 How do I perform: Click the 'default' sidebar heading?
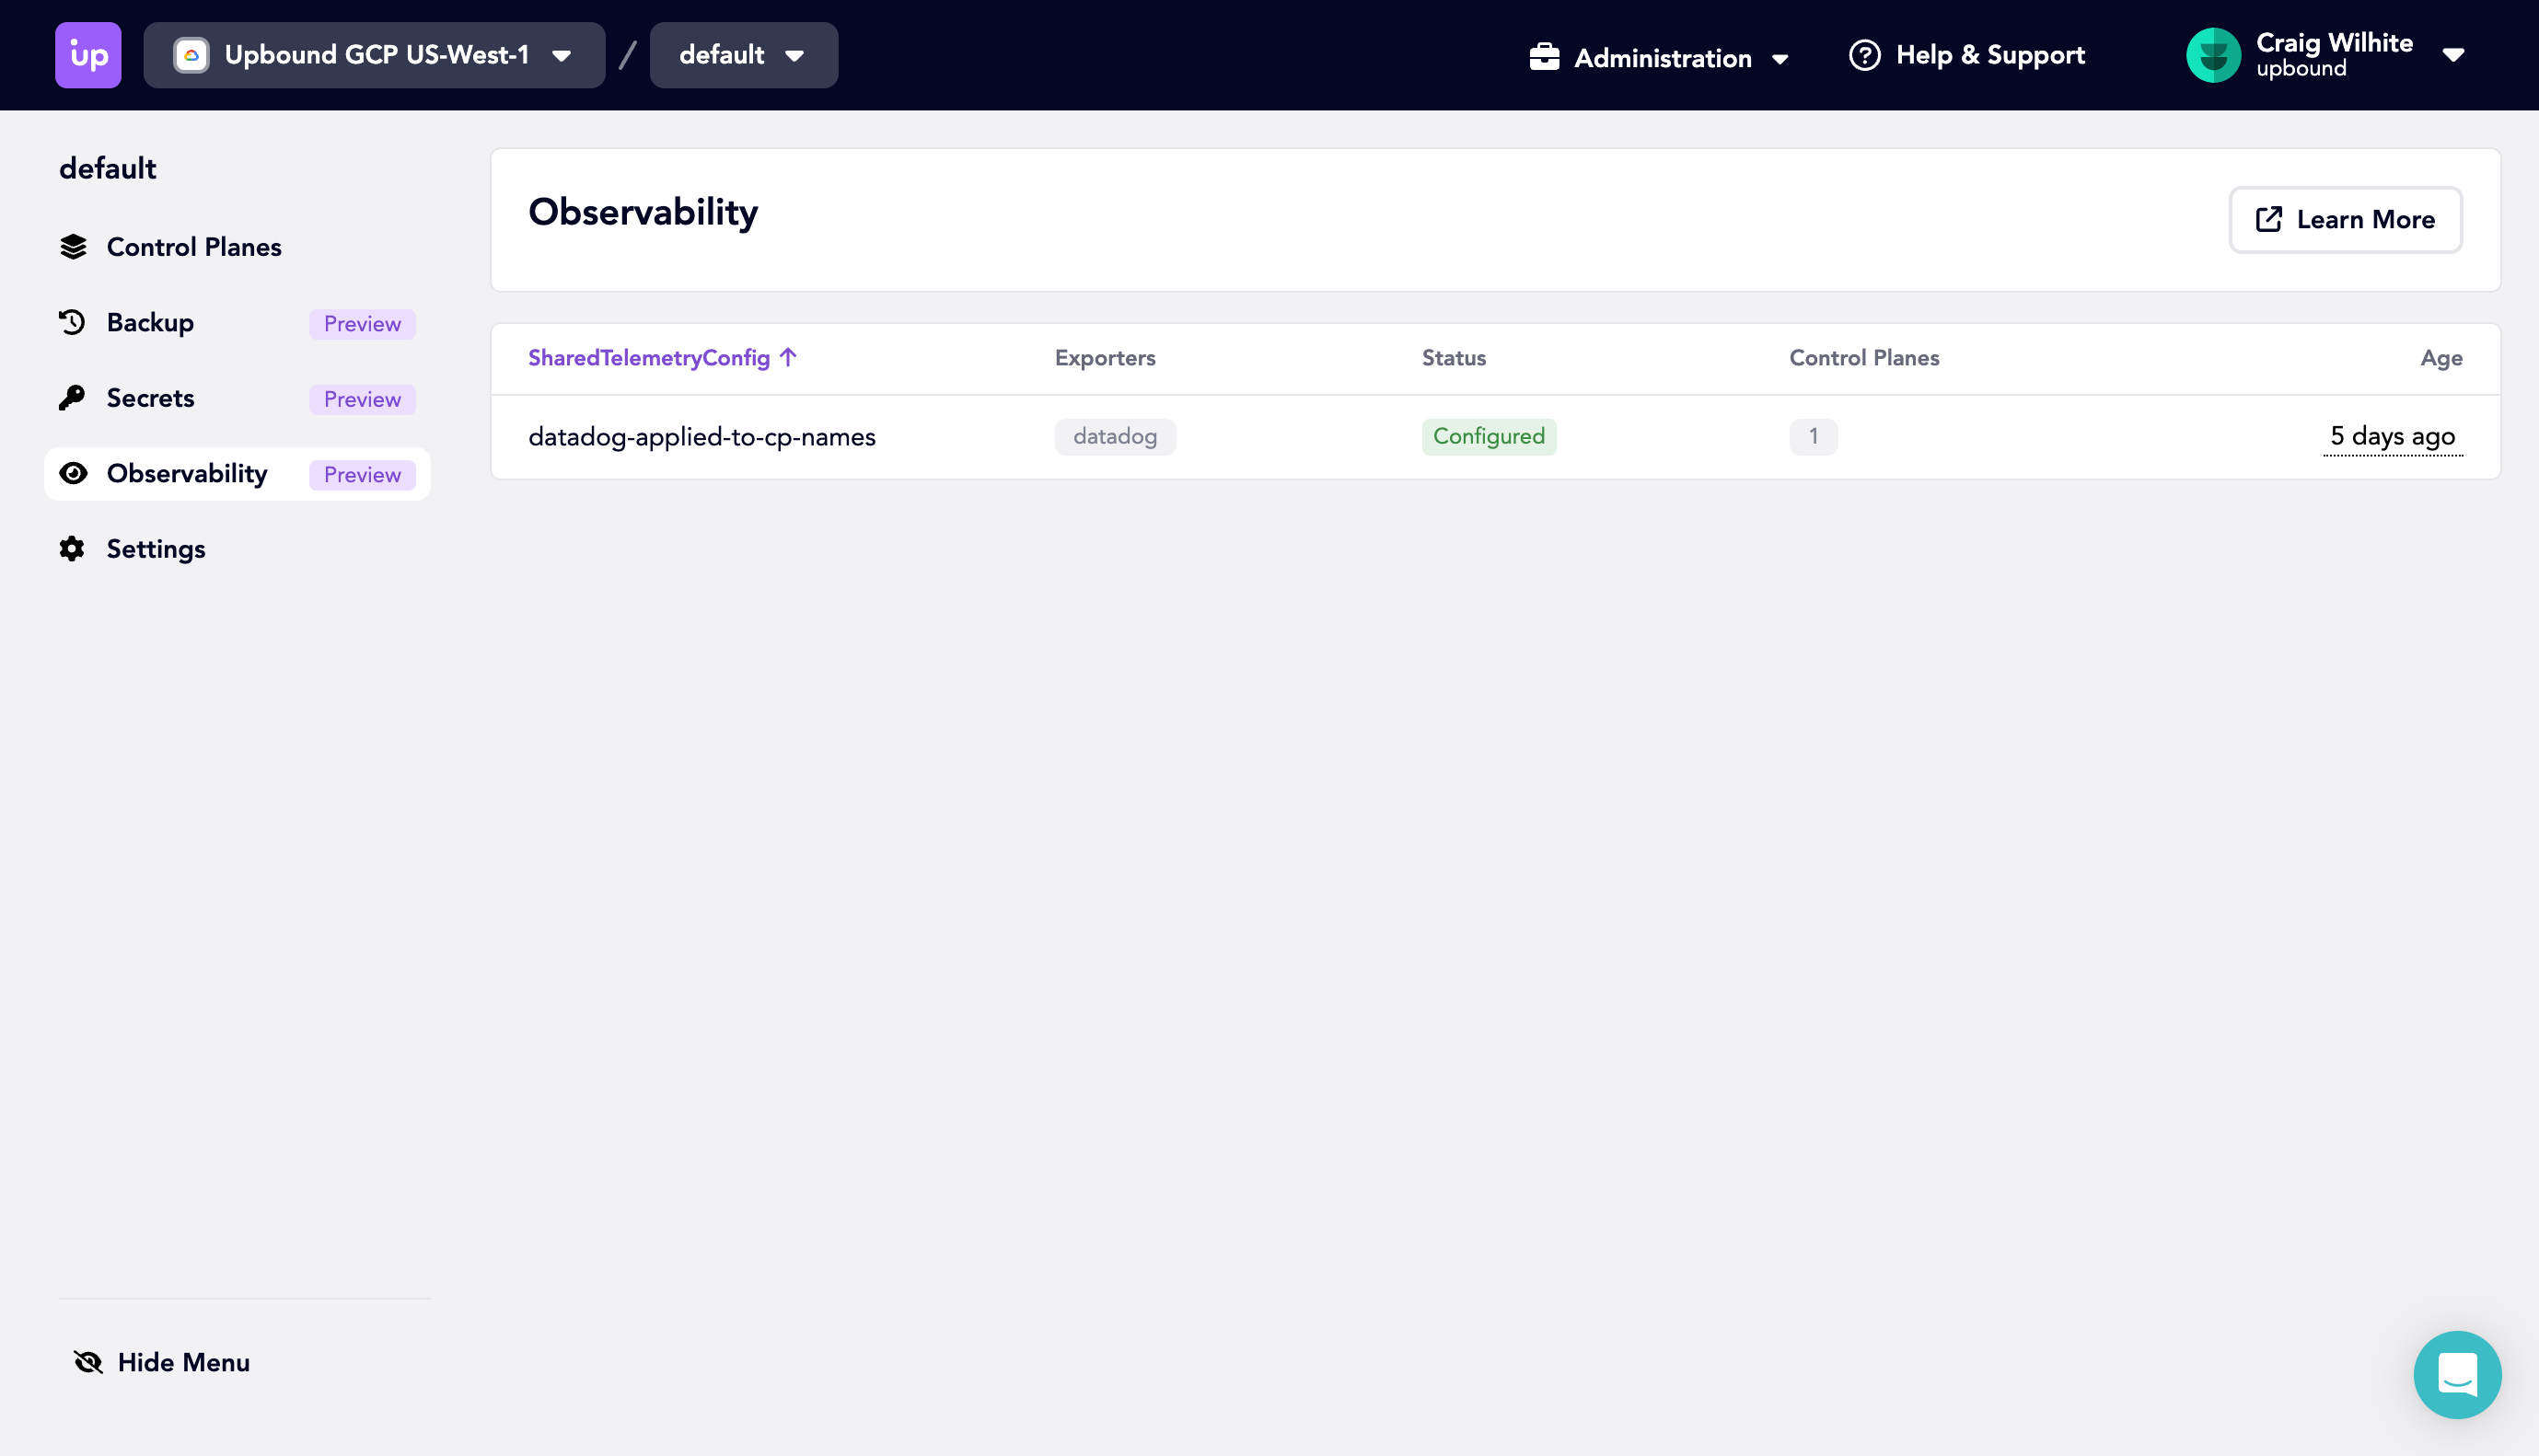click(108, 168)
